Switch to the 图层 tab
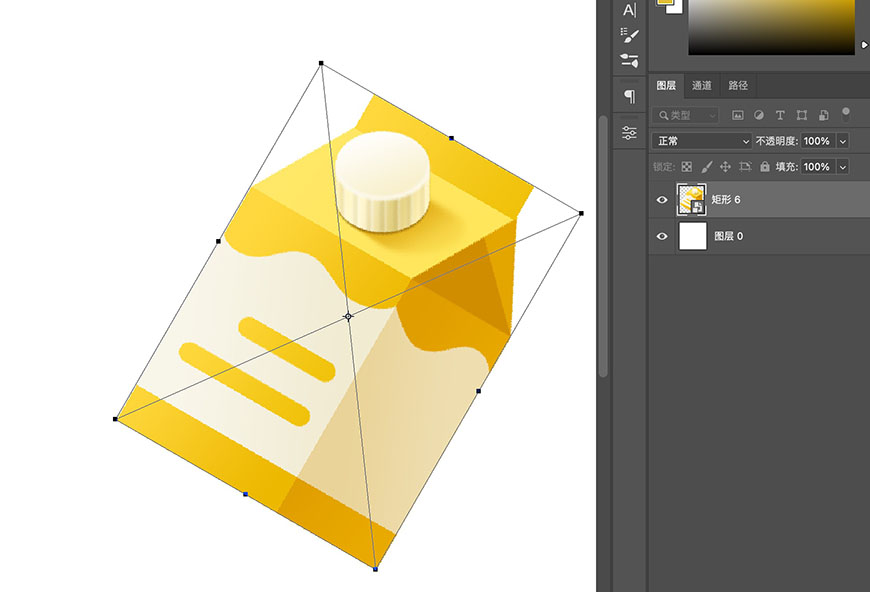 coord(666,85)
